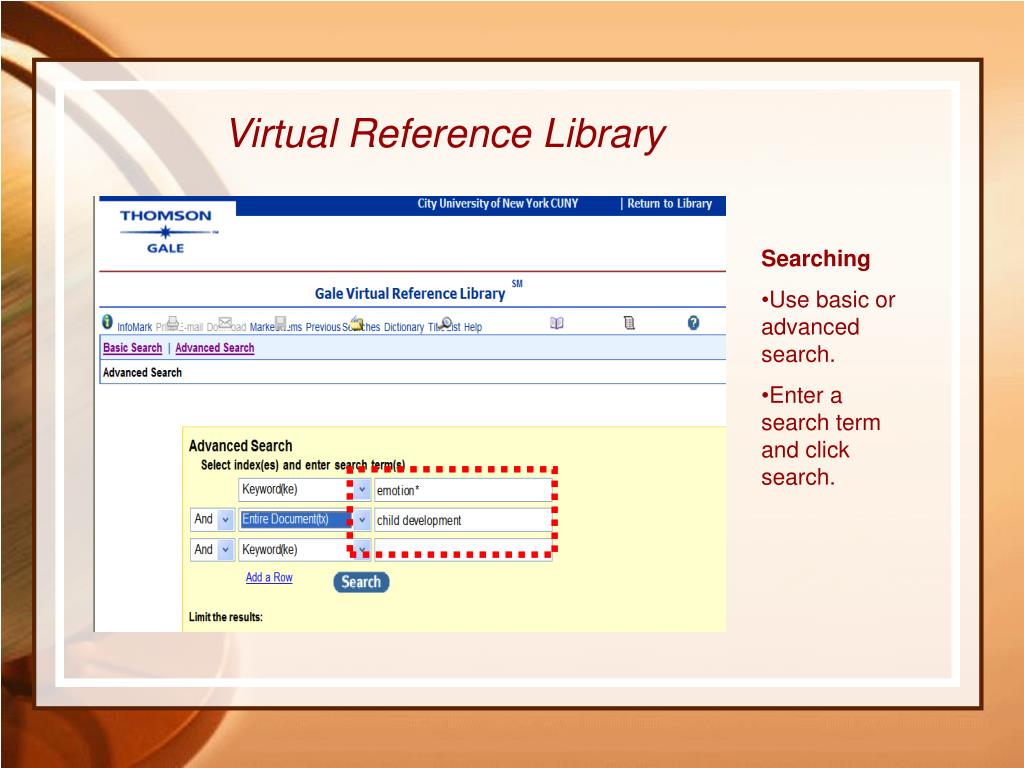Click the emotion* search term field
Viewport: 1024px width, 768px height.
tap(463, 490)
